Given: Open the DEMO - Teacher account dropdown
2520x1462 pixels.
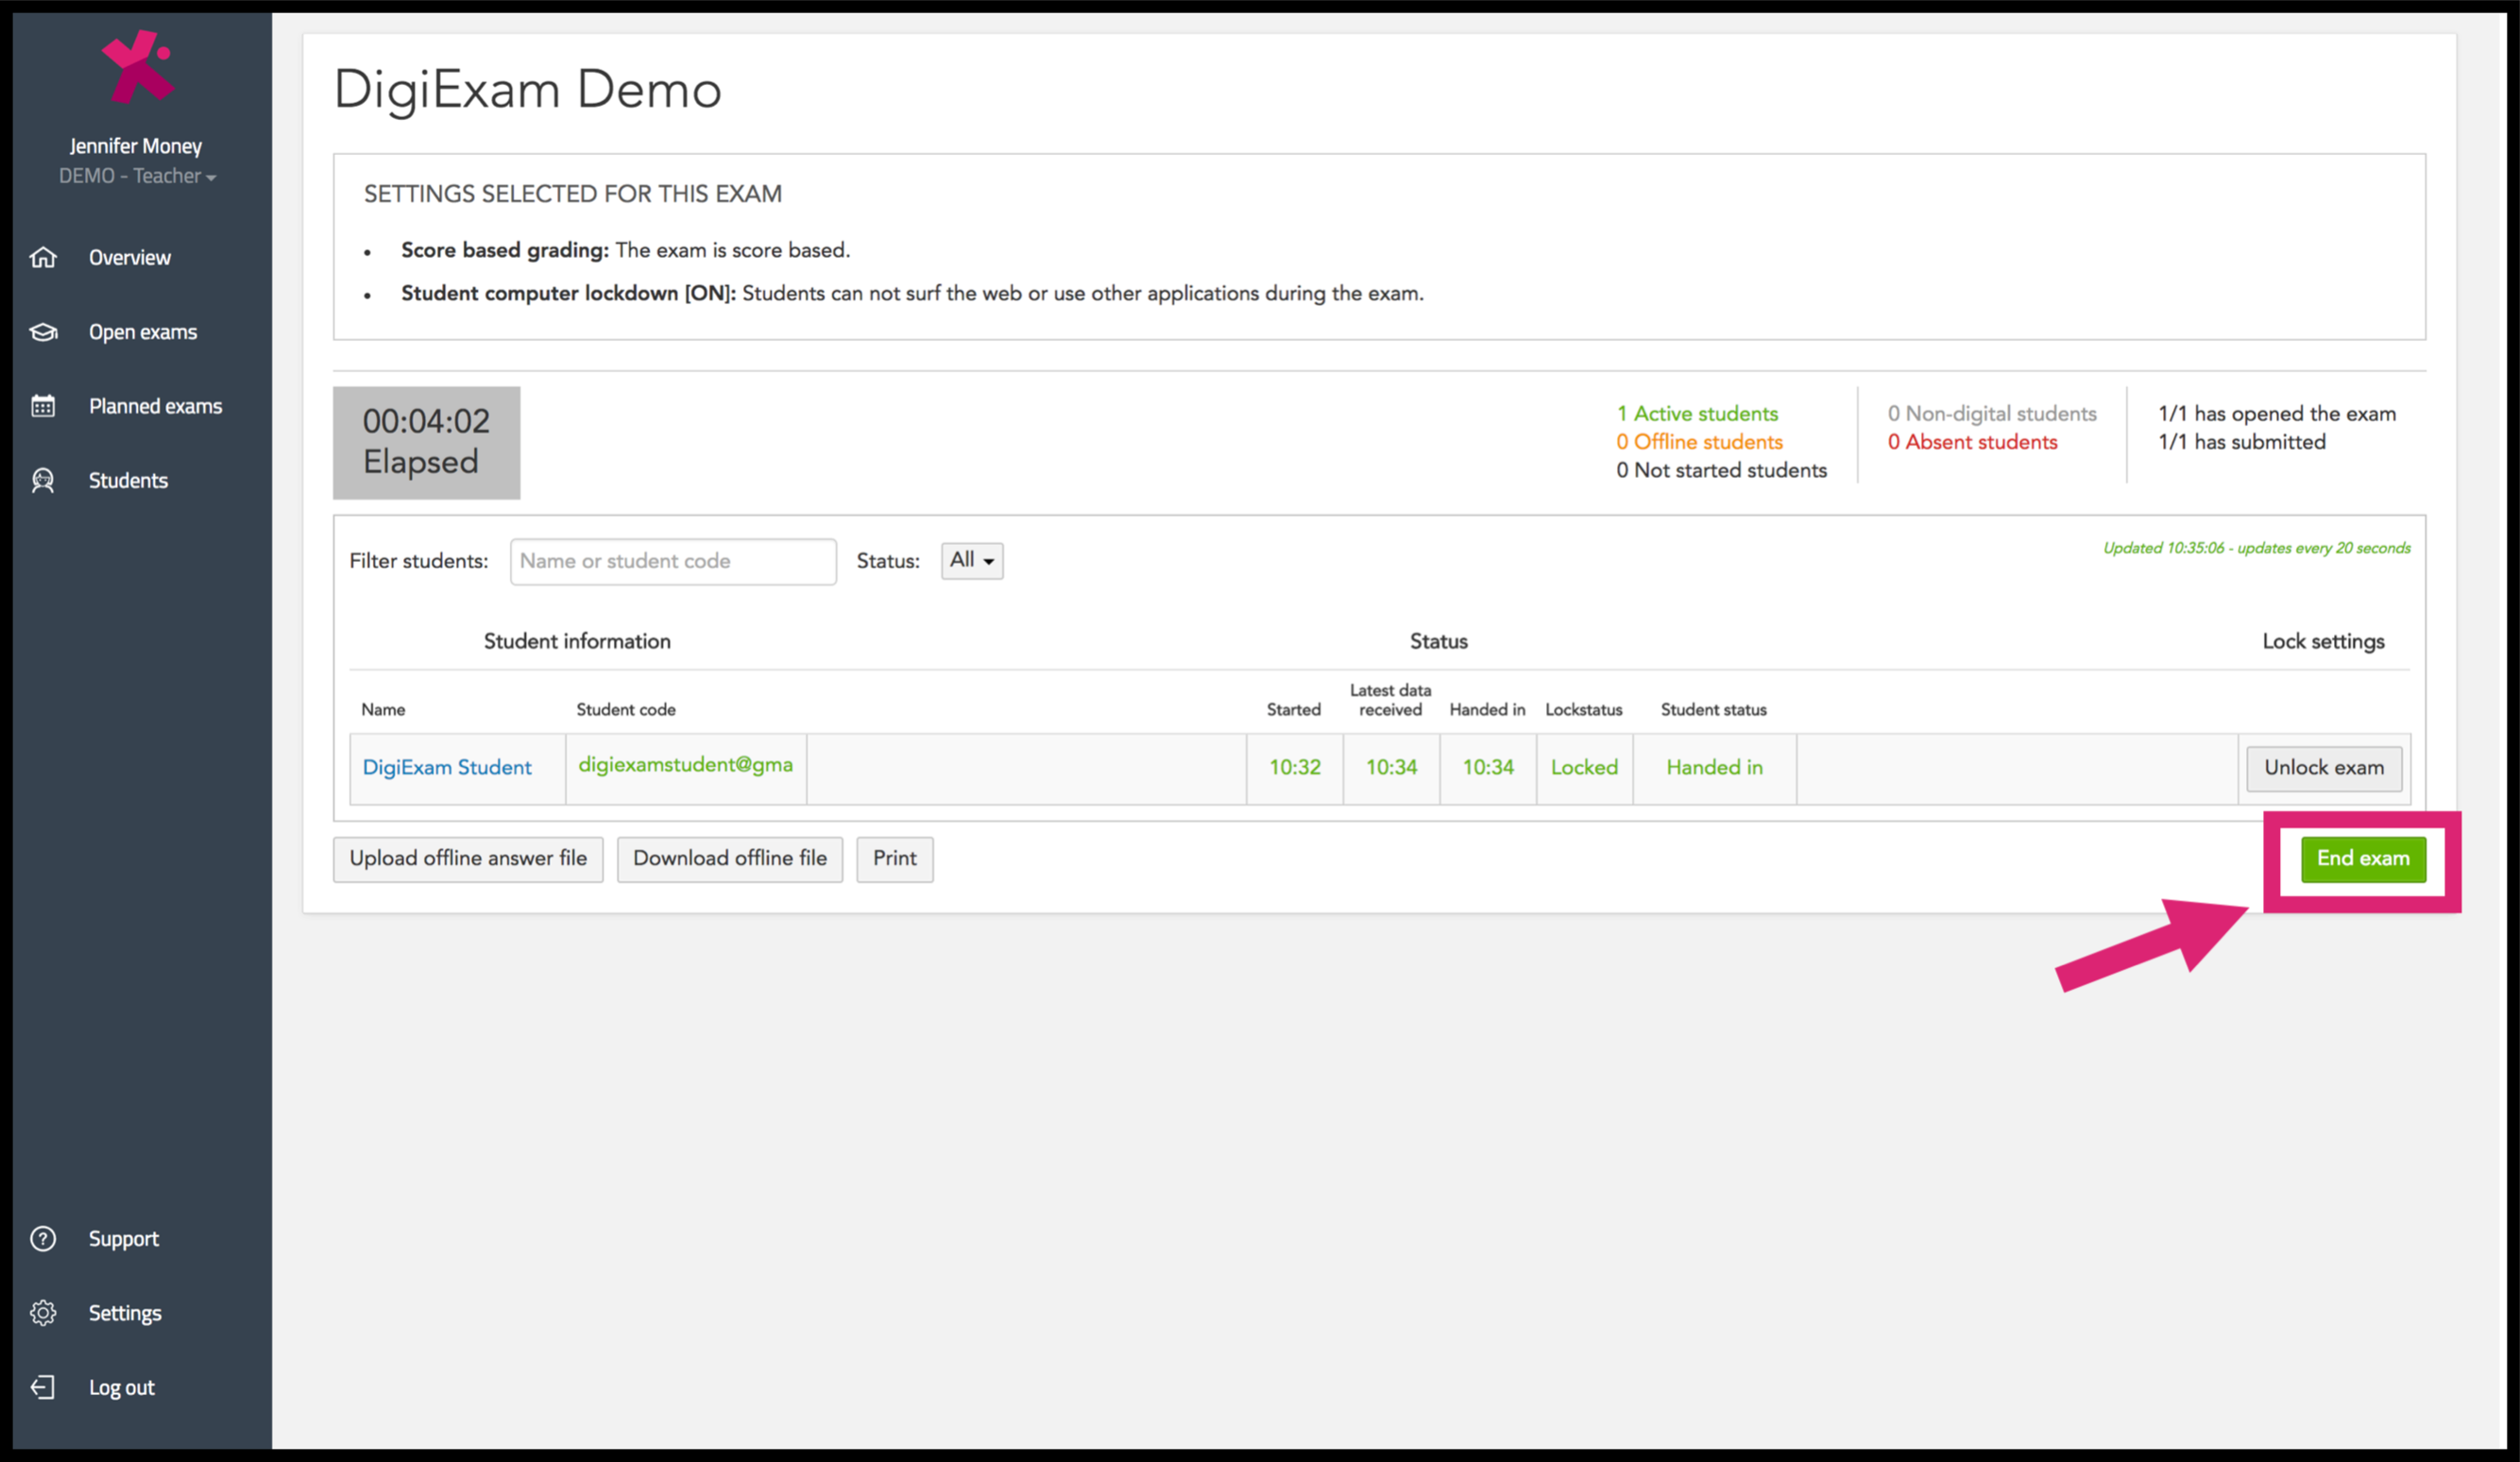Looking at the screenshot, I should pos(137,176).
